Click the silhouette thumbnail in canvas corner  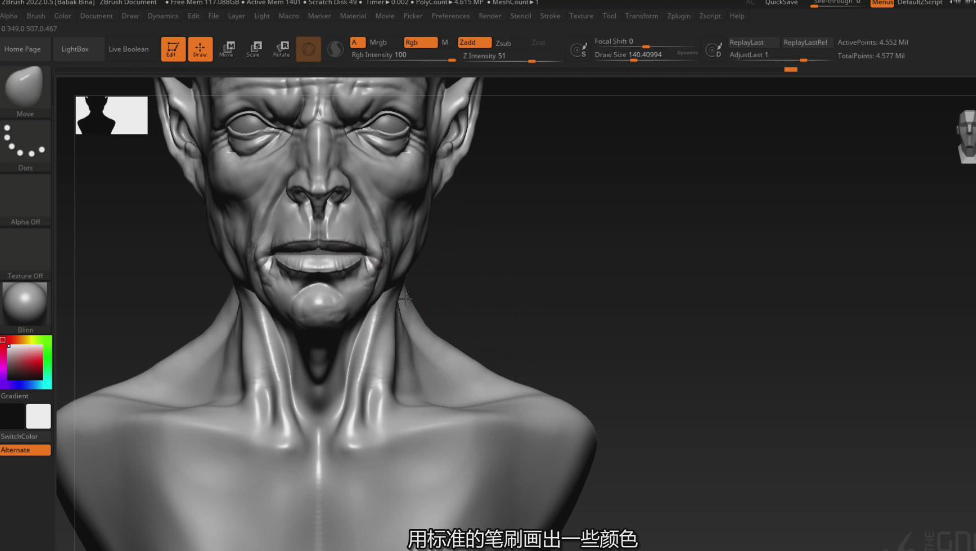coord(111,115)
